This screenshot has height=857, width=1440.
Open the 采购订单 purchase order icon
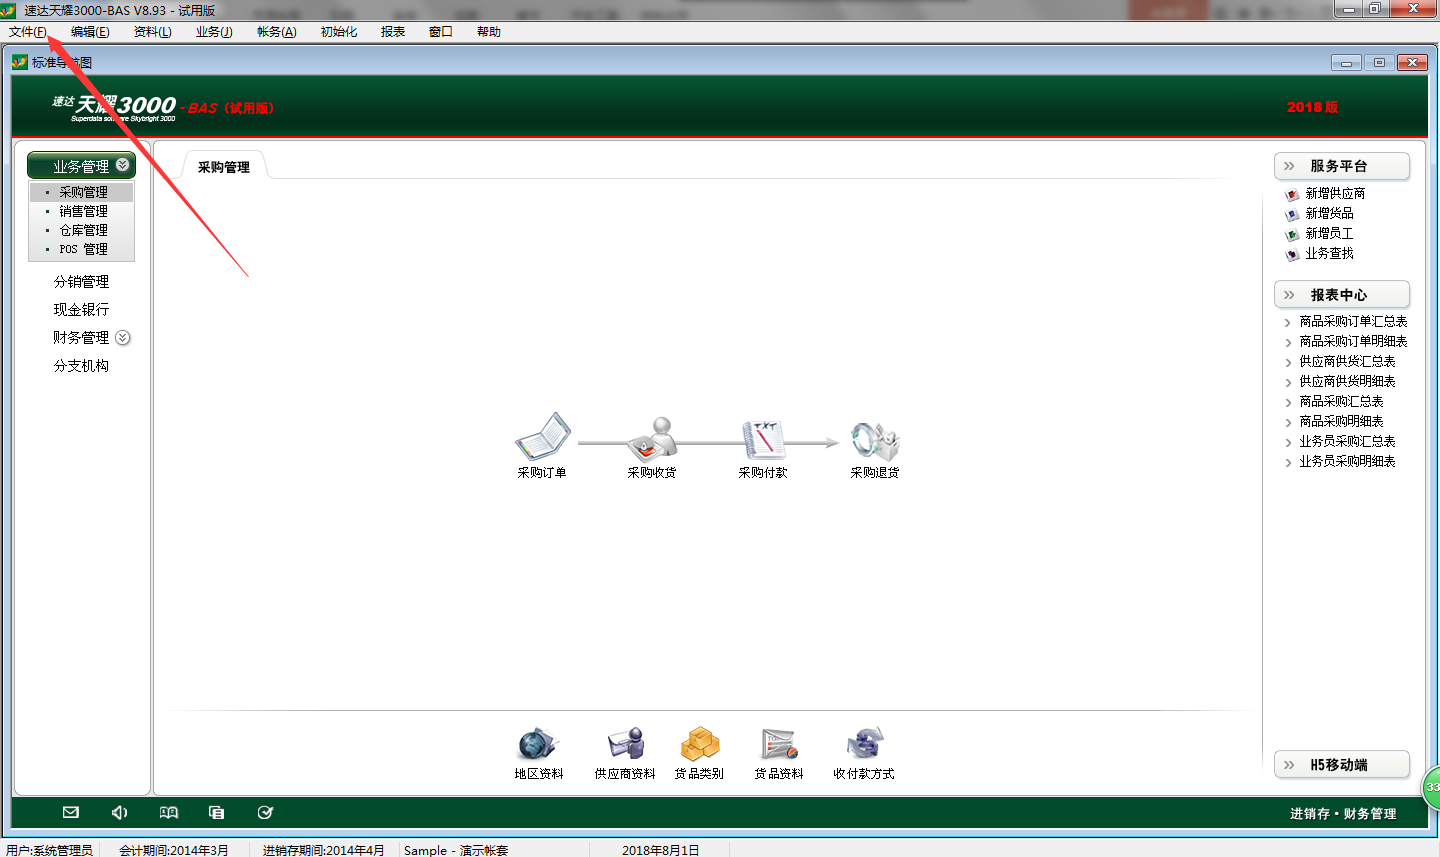(x=542, y=438)
